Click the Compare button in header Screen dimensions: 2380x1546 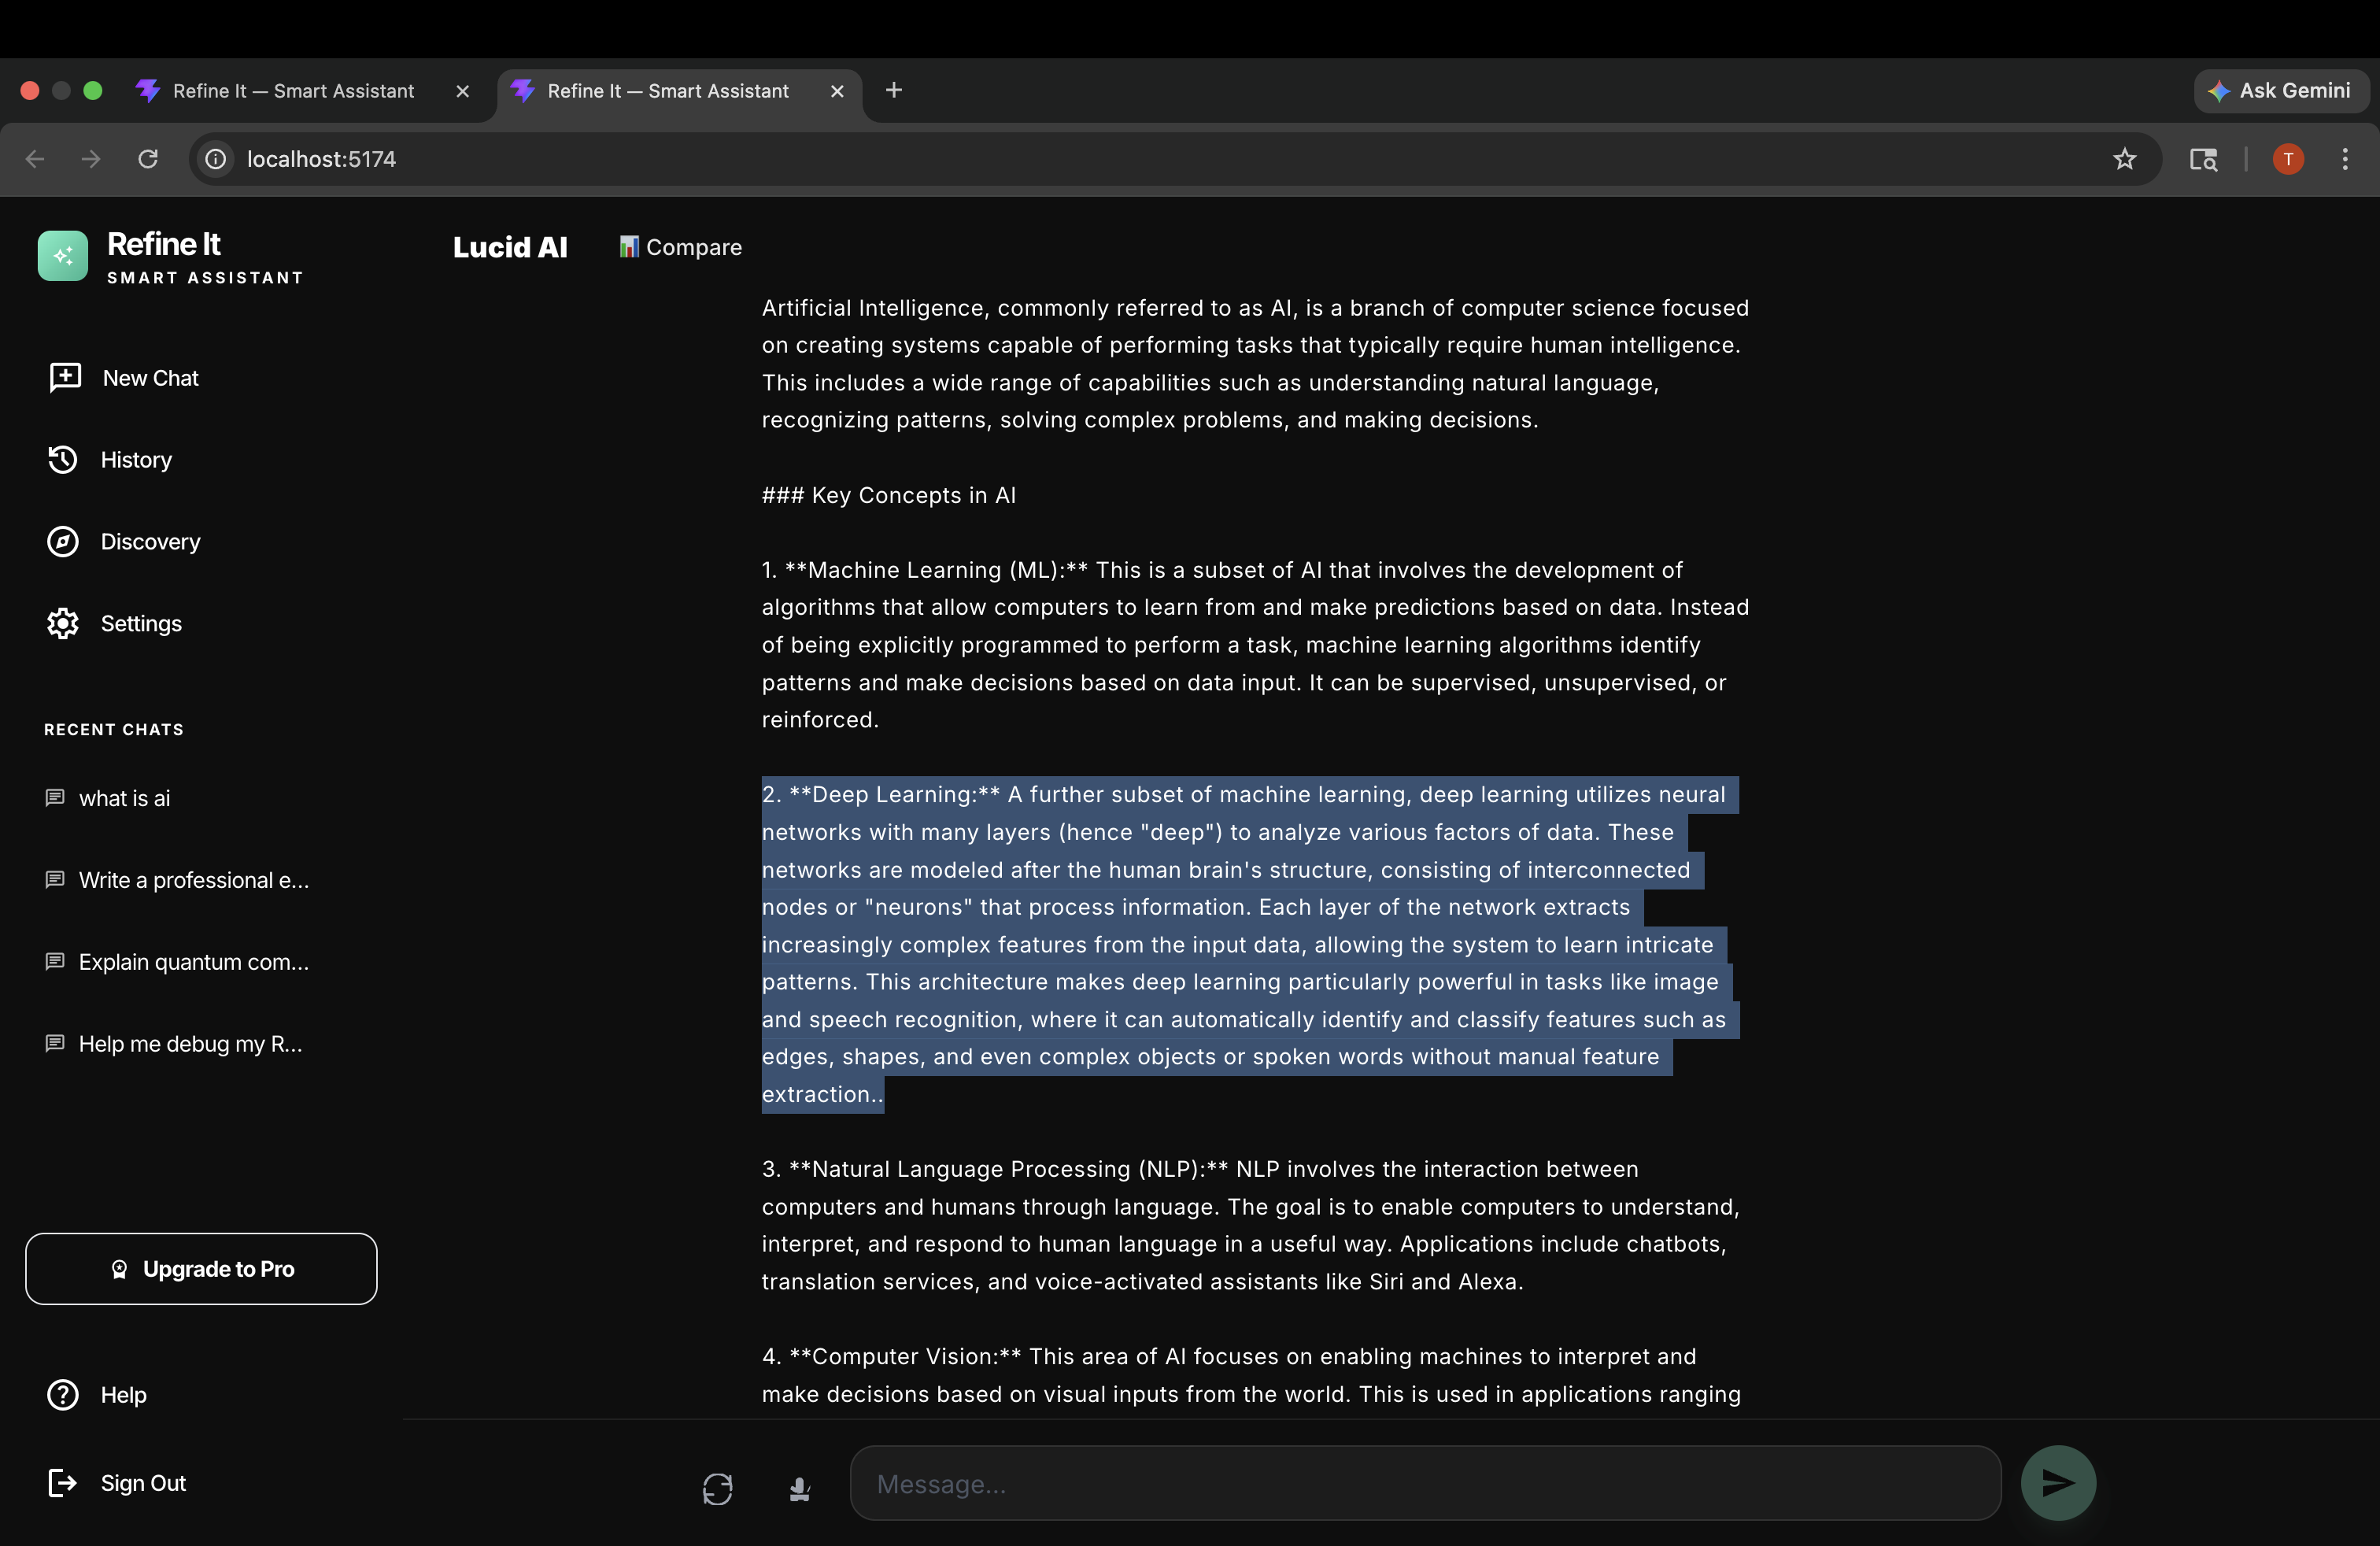tap(680, 247)
